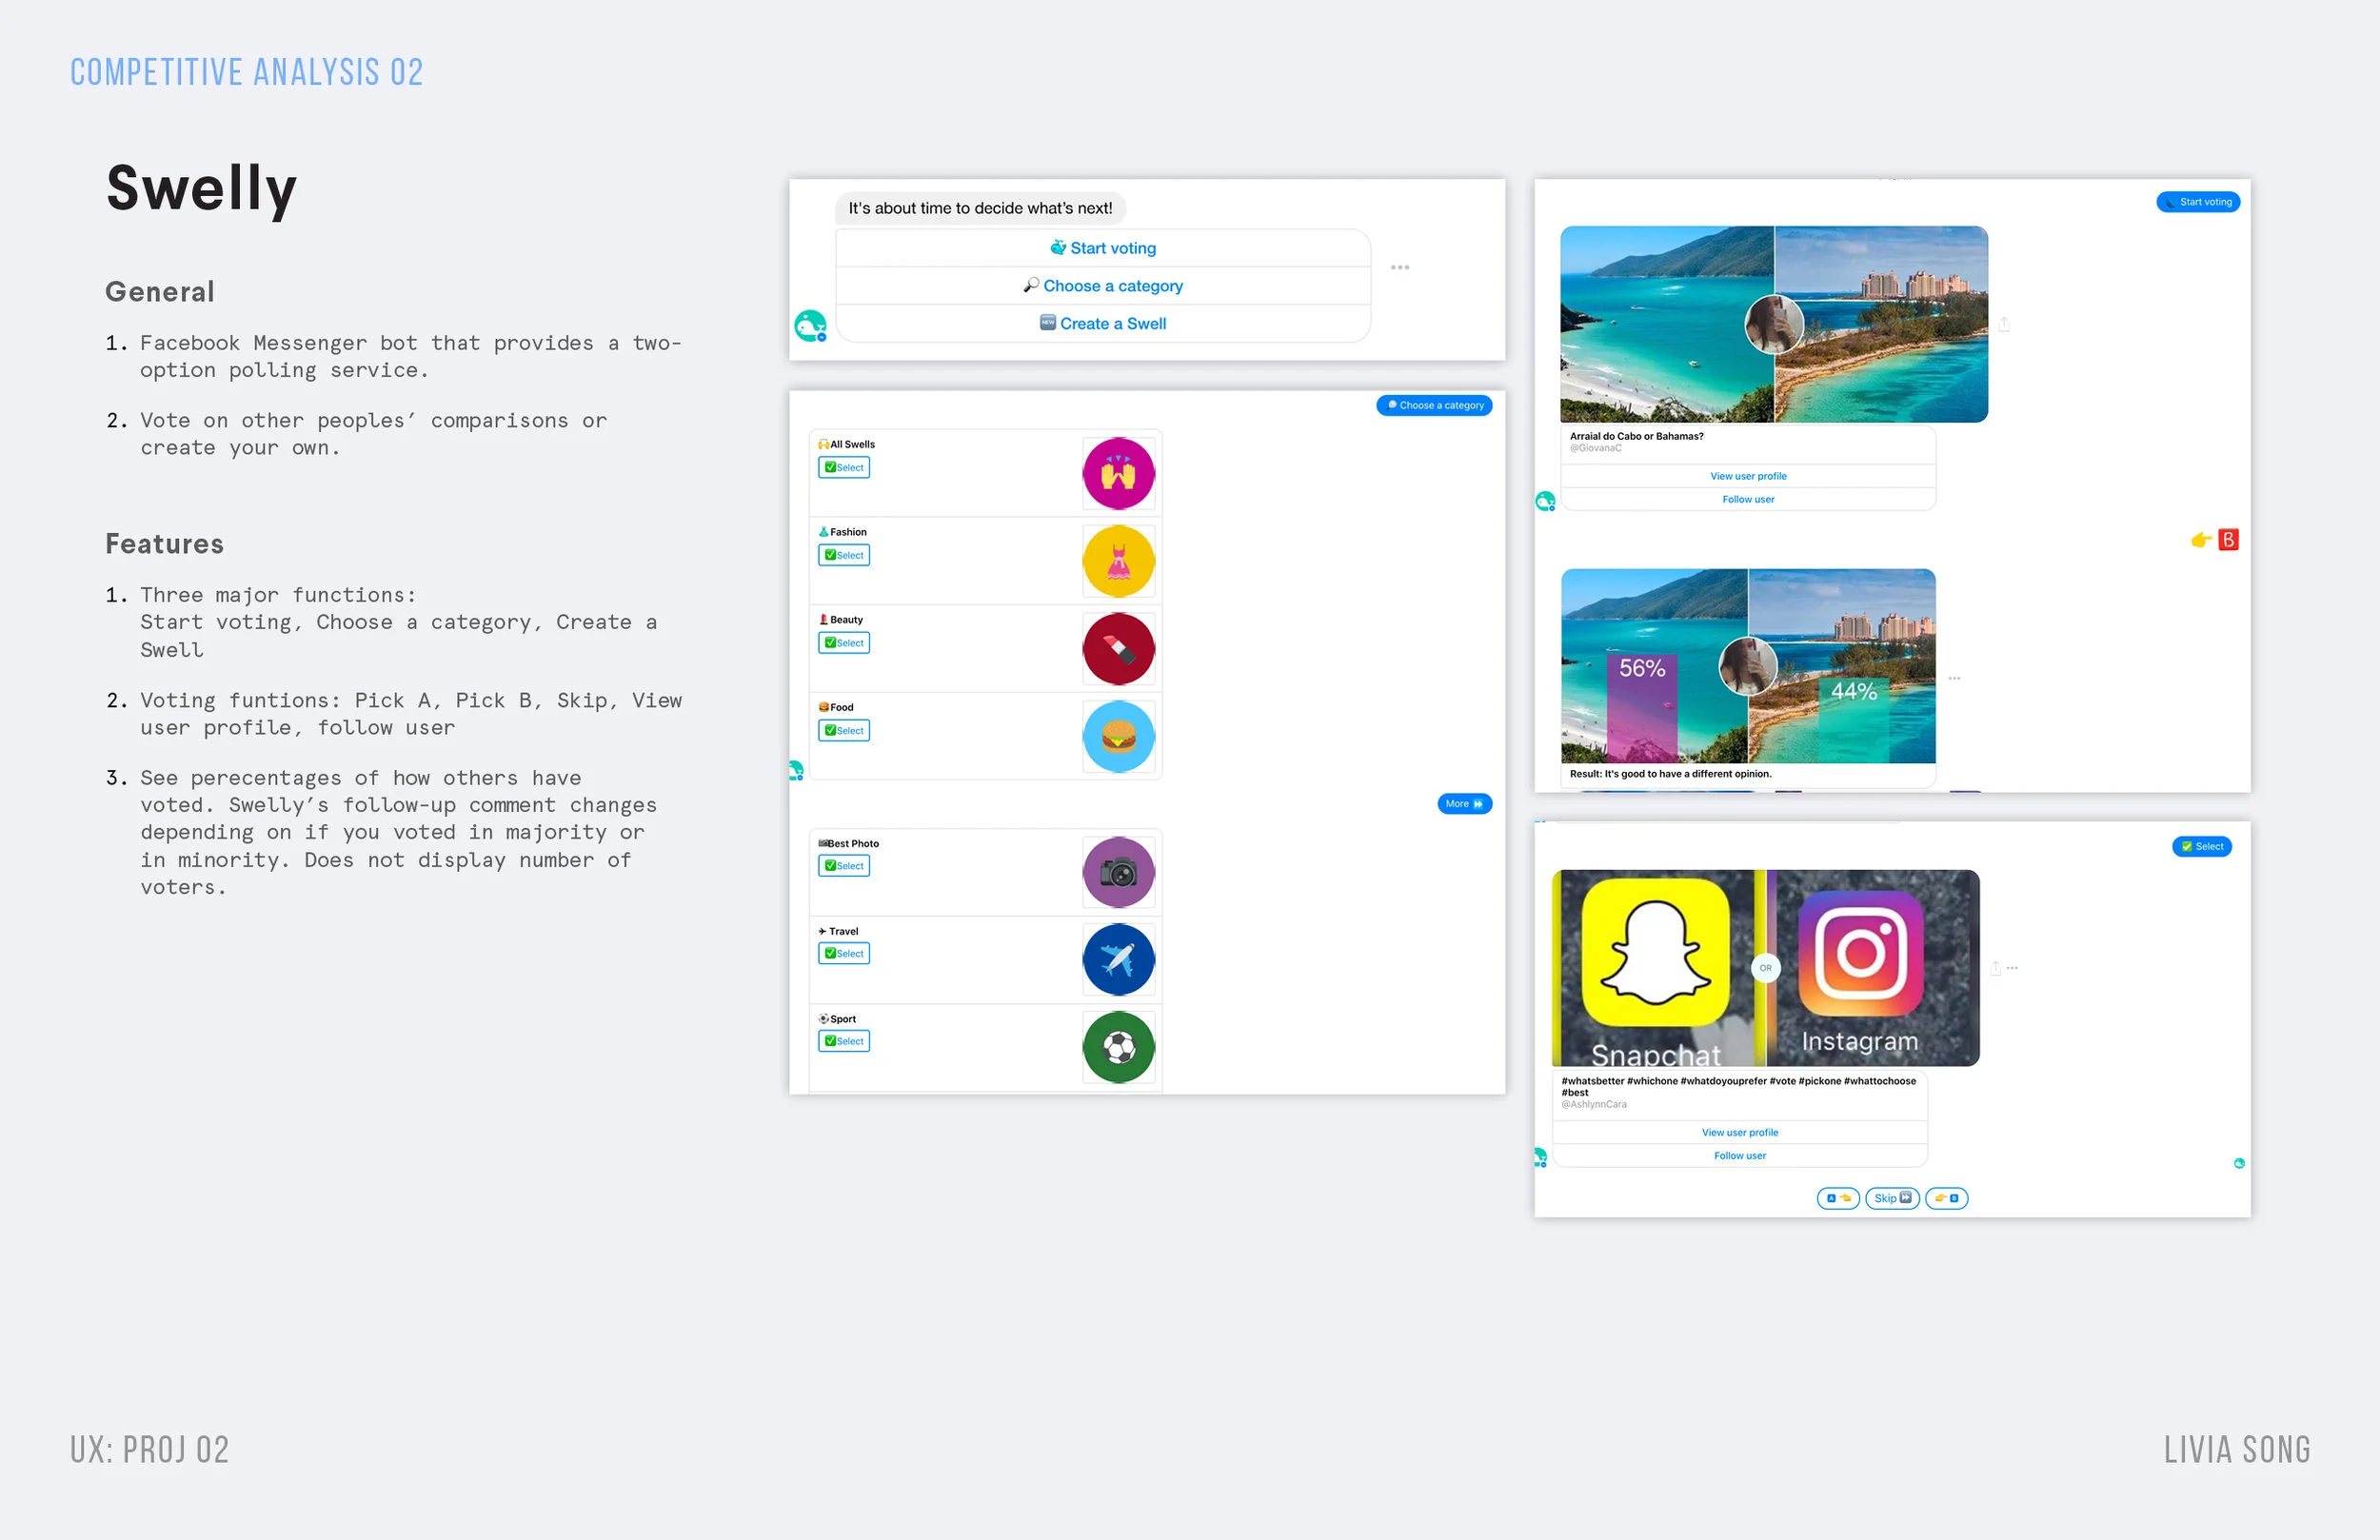Screen dimensions: 2380x1540
Task: Check Select under All Swells category
Action: point(844,467)
